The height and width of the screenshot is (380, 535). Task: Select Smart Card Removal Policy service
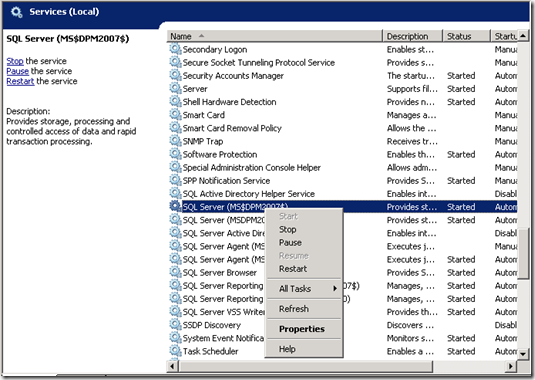(x=343, y=128)
